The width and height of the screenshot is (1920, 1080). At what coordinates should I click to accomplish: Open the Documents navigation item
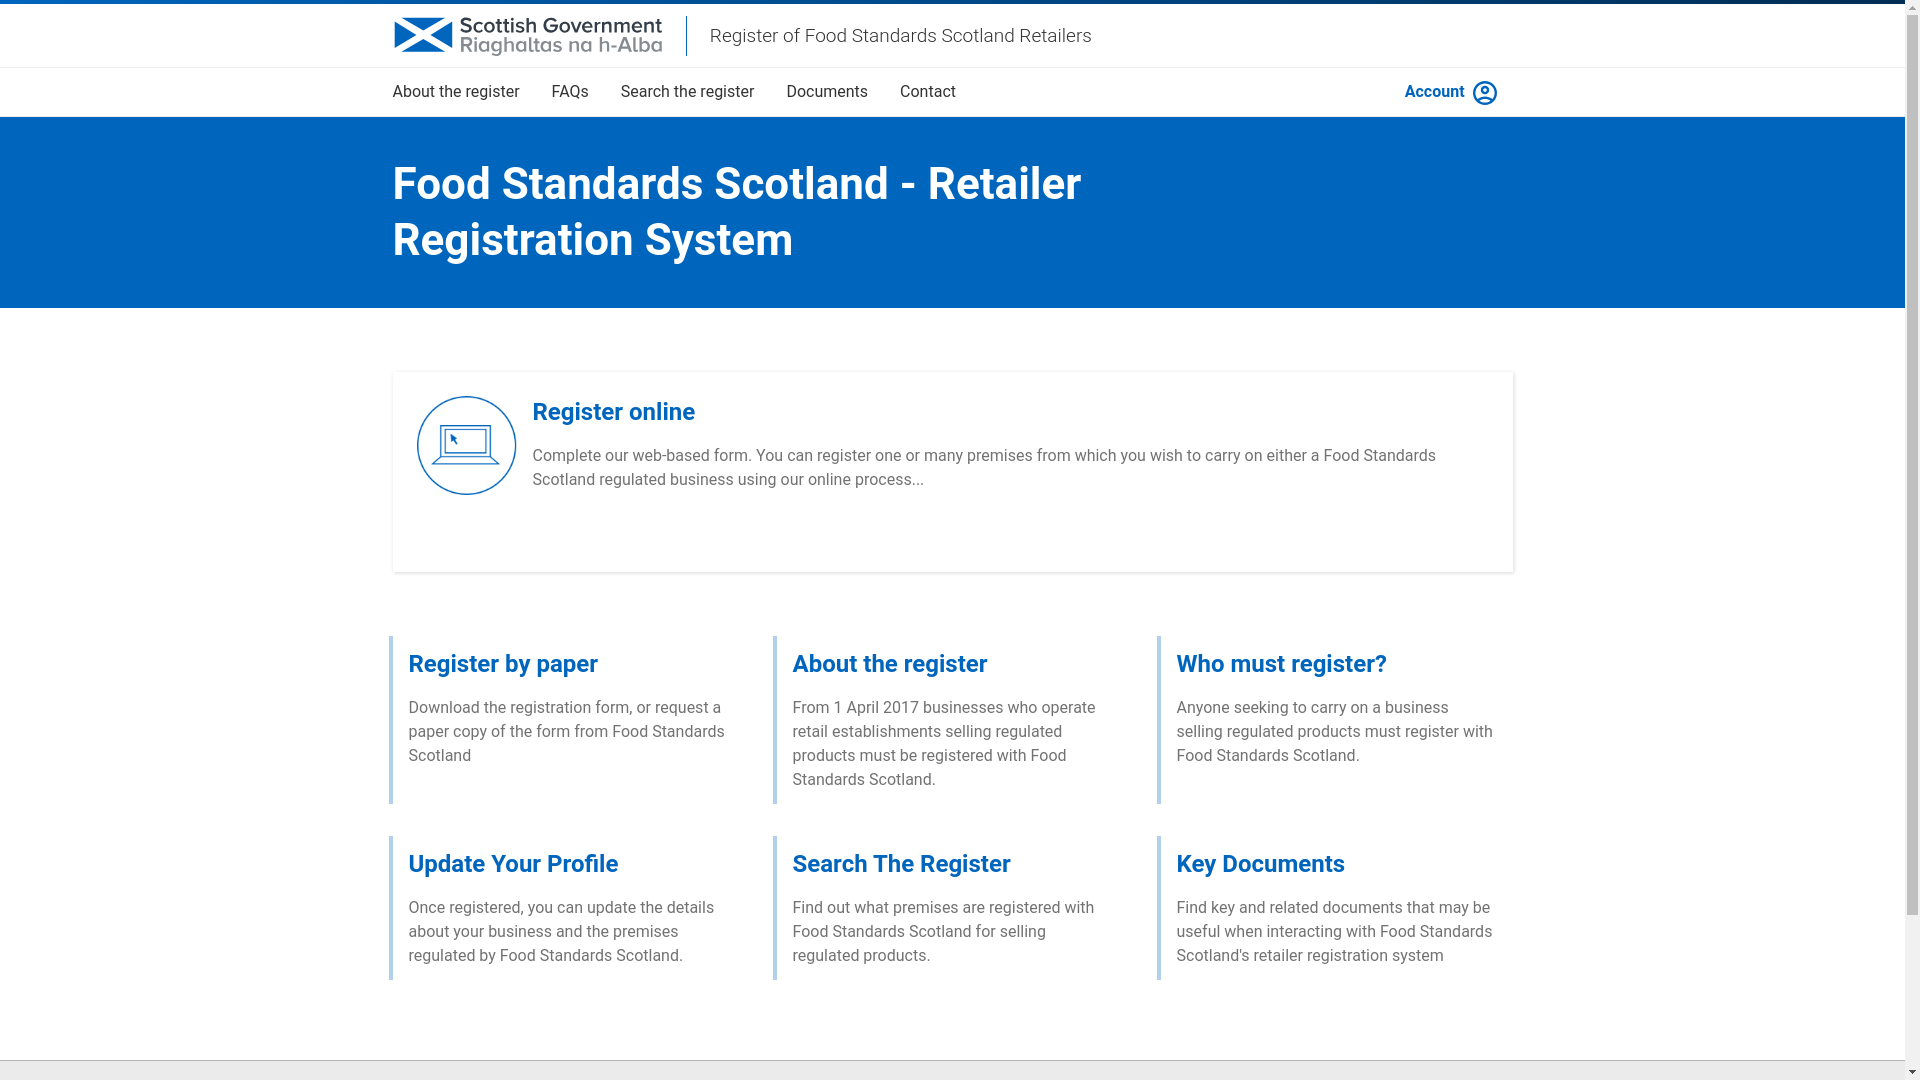[827, 92]
